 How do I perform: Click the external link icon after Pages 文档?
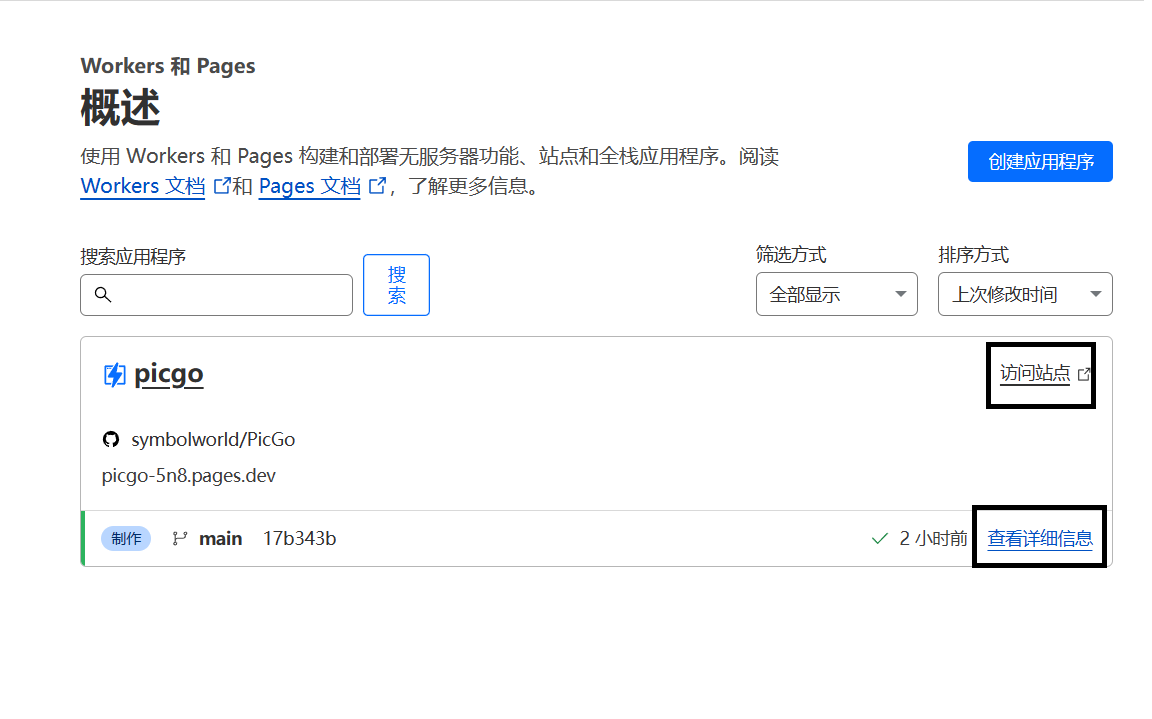[377, 186]
